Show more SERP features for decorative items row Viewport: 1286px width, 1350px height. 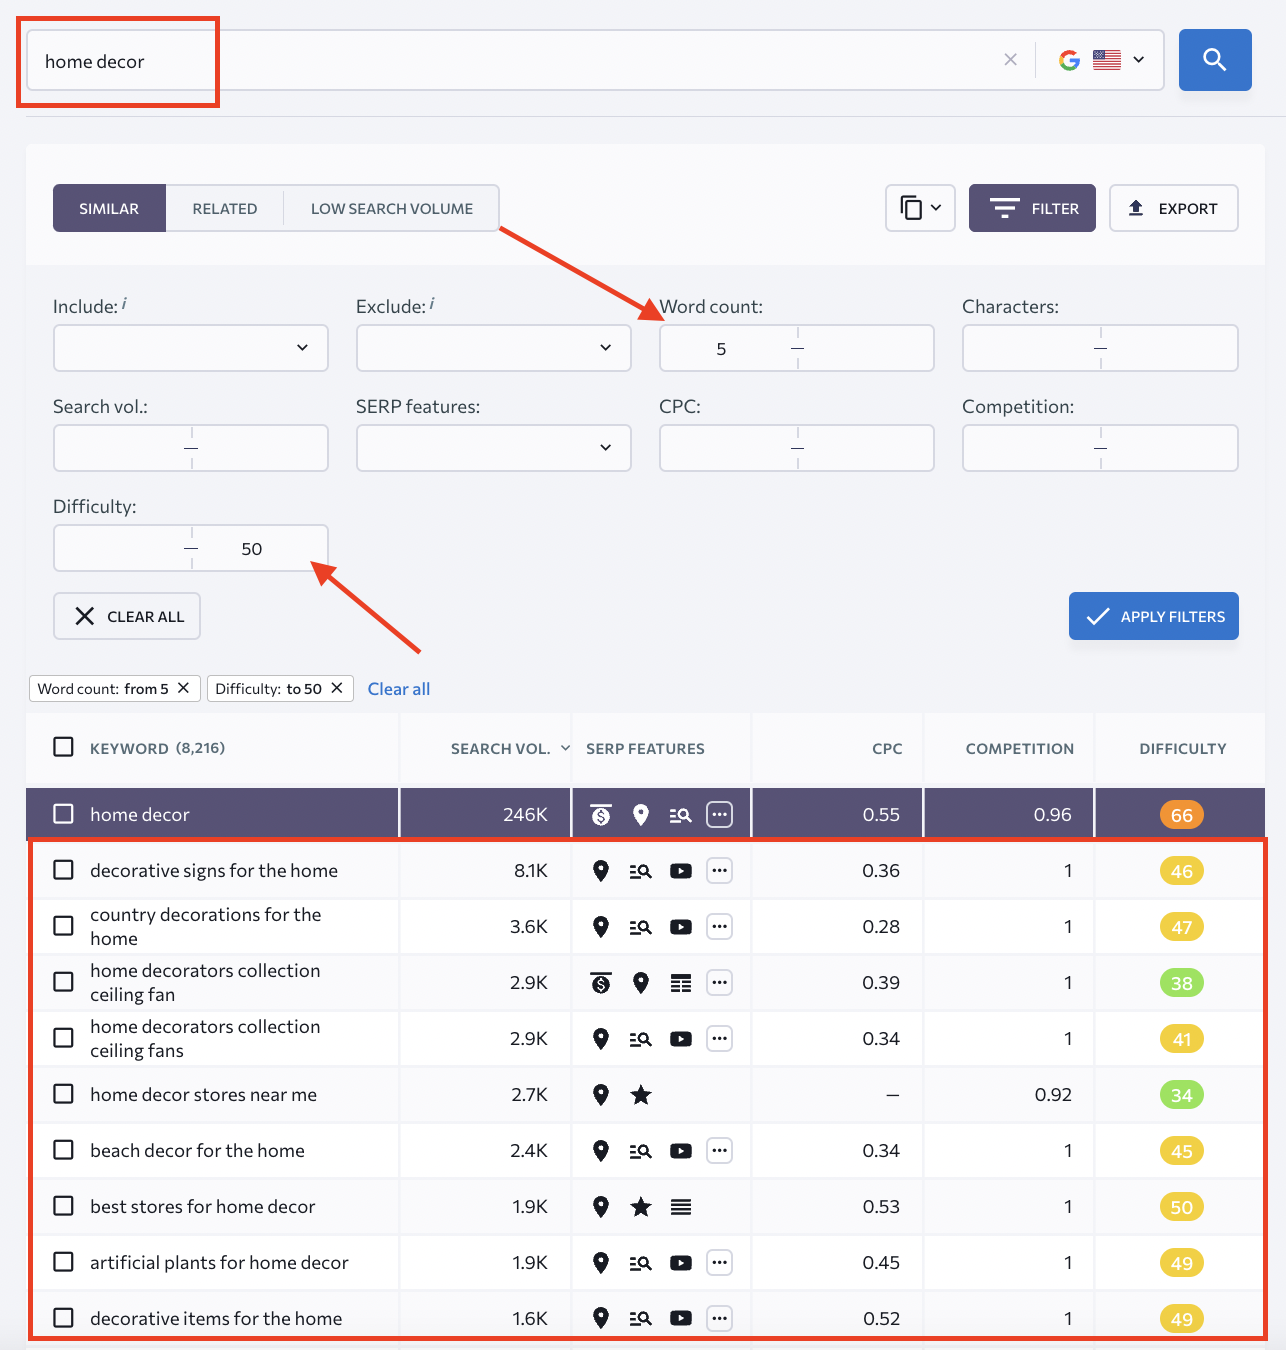point(719,1319)
